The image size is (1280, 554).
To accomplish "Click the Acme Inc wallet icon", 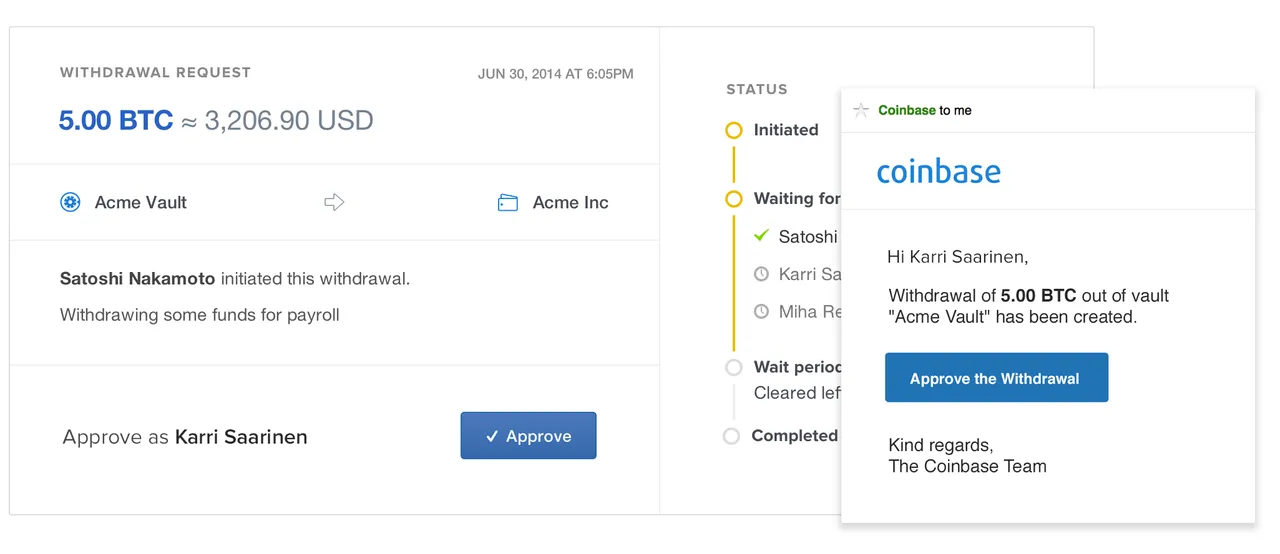I will pos(508,203).
